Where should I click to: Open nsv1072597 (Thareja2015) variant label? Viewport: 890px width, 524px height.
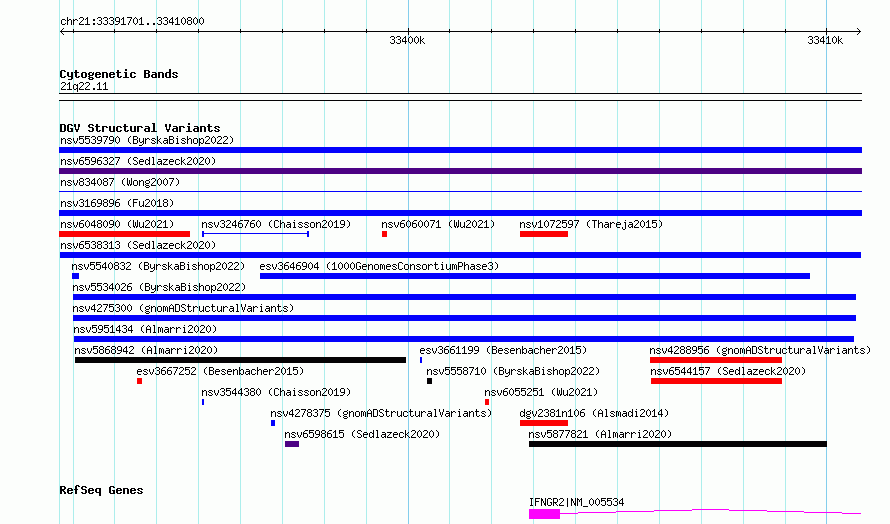[591, 224]
